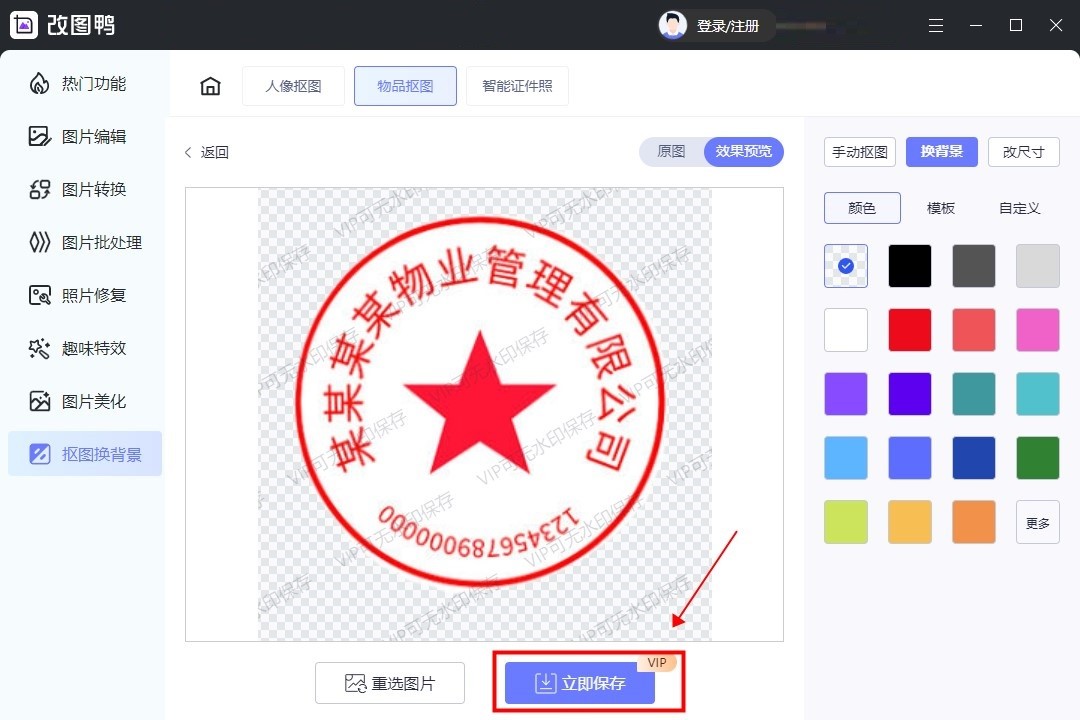The image size is (1080, 720).
Task: Open 图片美化 in the sidebar
Action: 85,401
